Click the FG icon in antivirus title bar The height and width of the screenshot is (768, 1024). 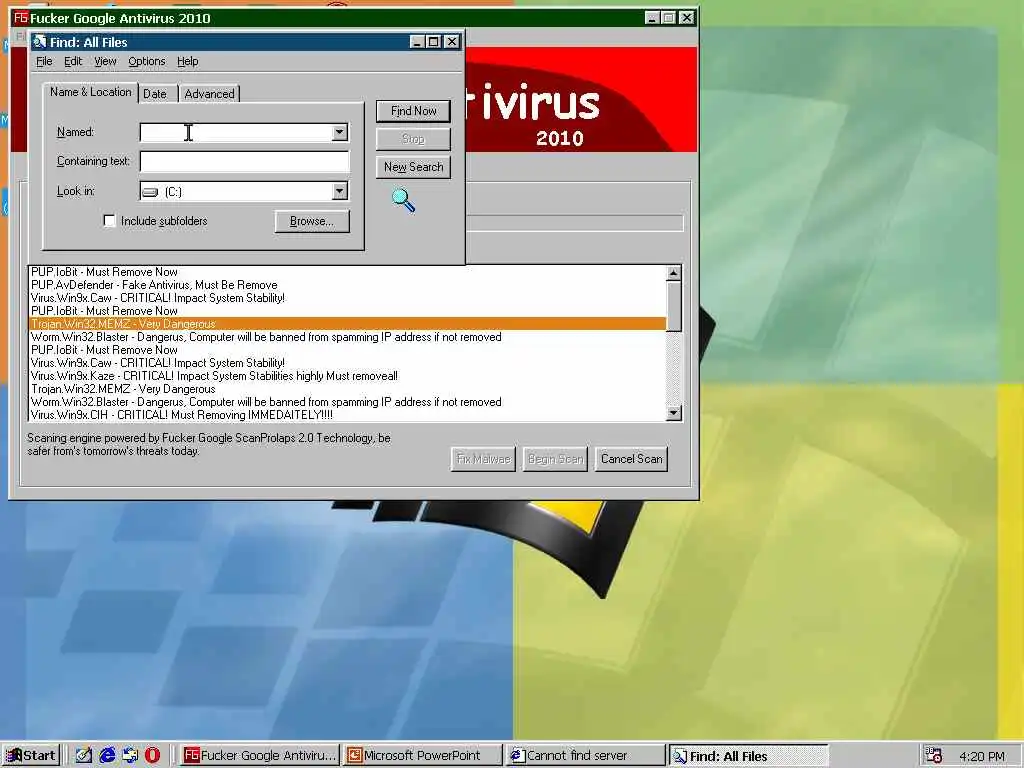coord(20,18)
